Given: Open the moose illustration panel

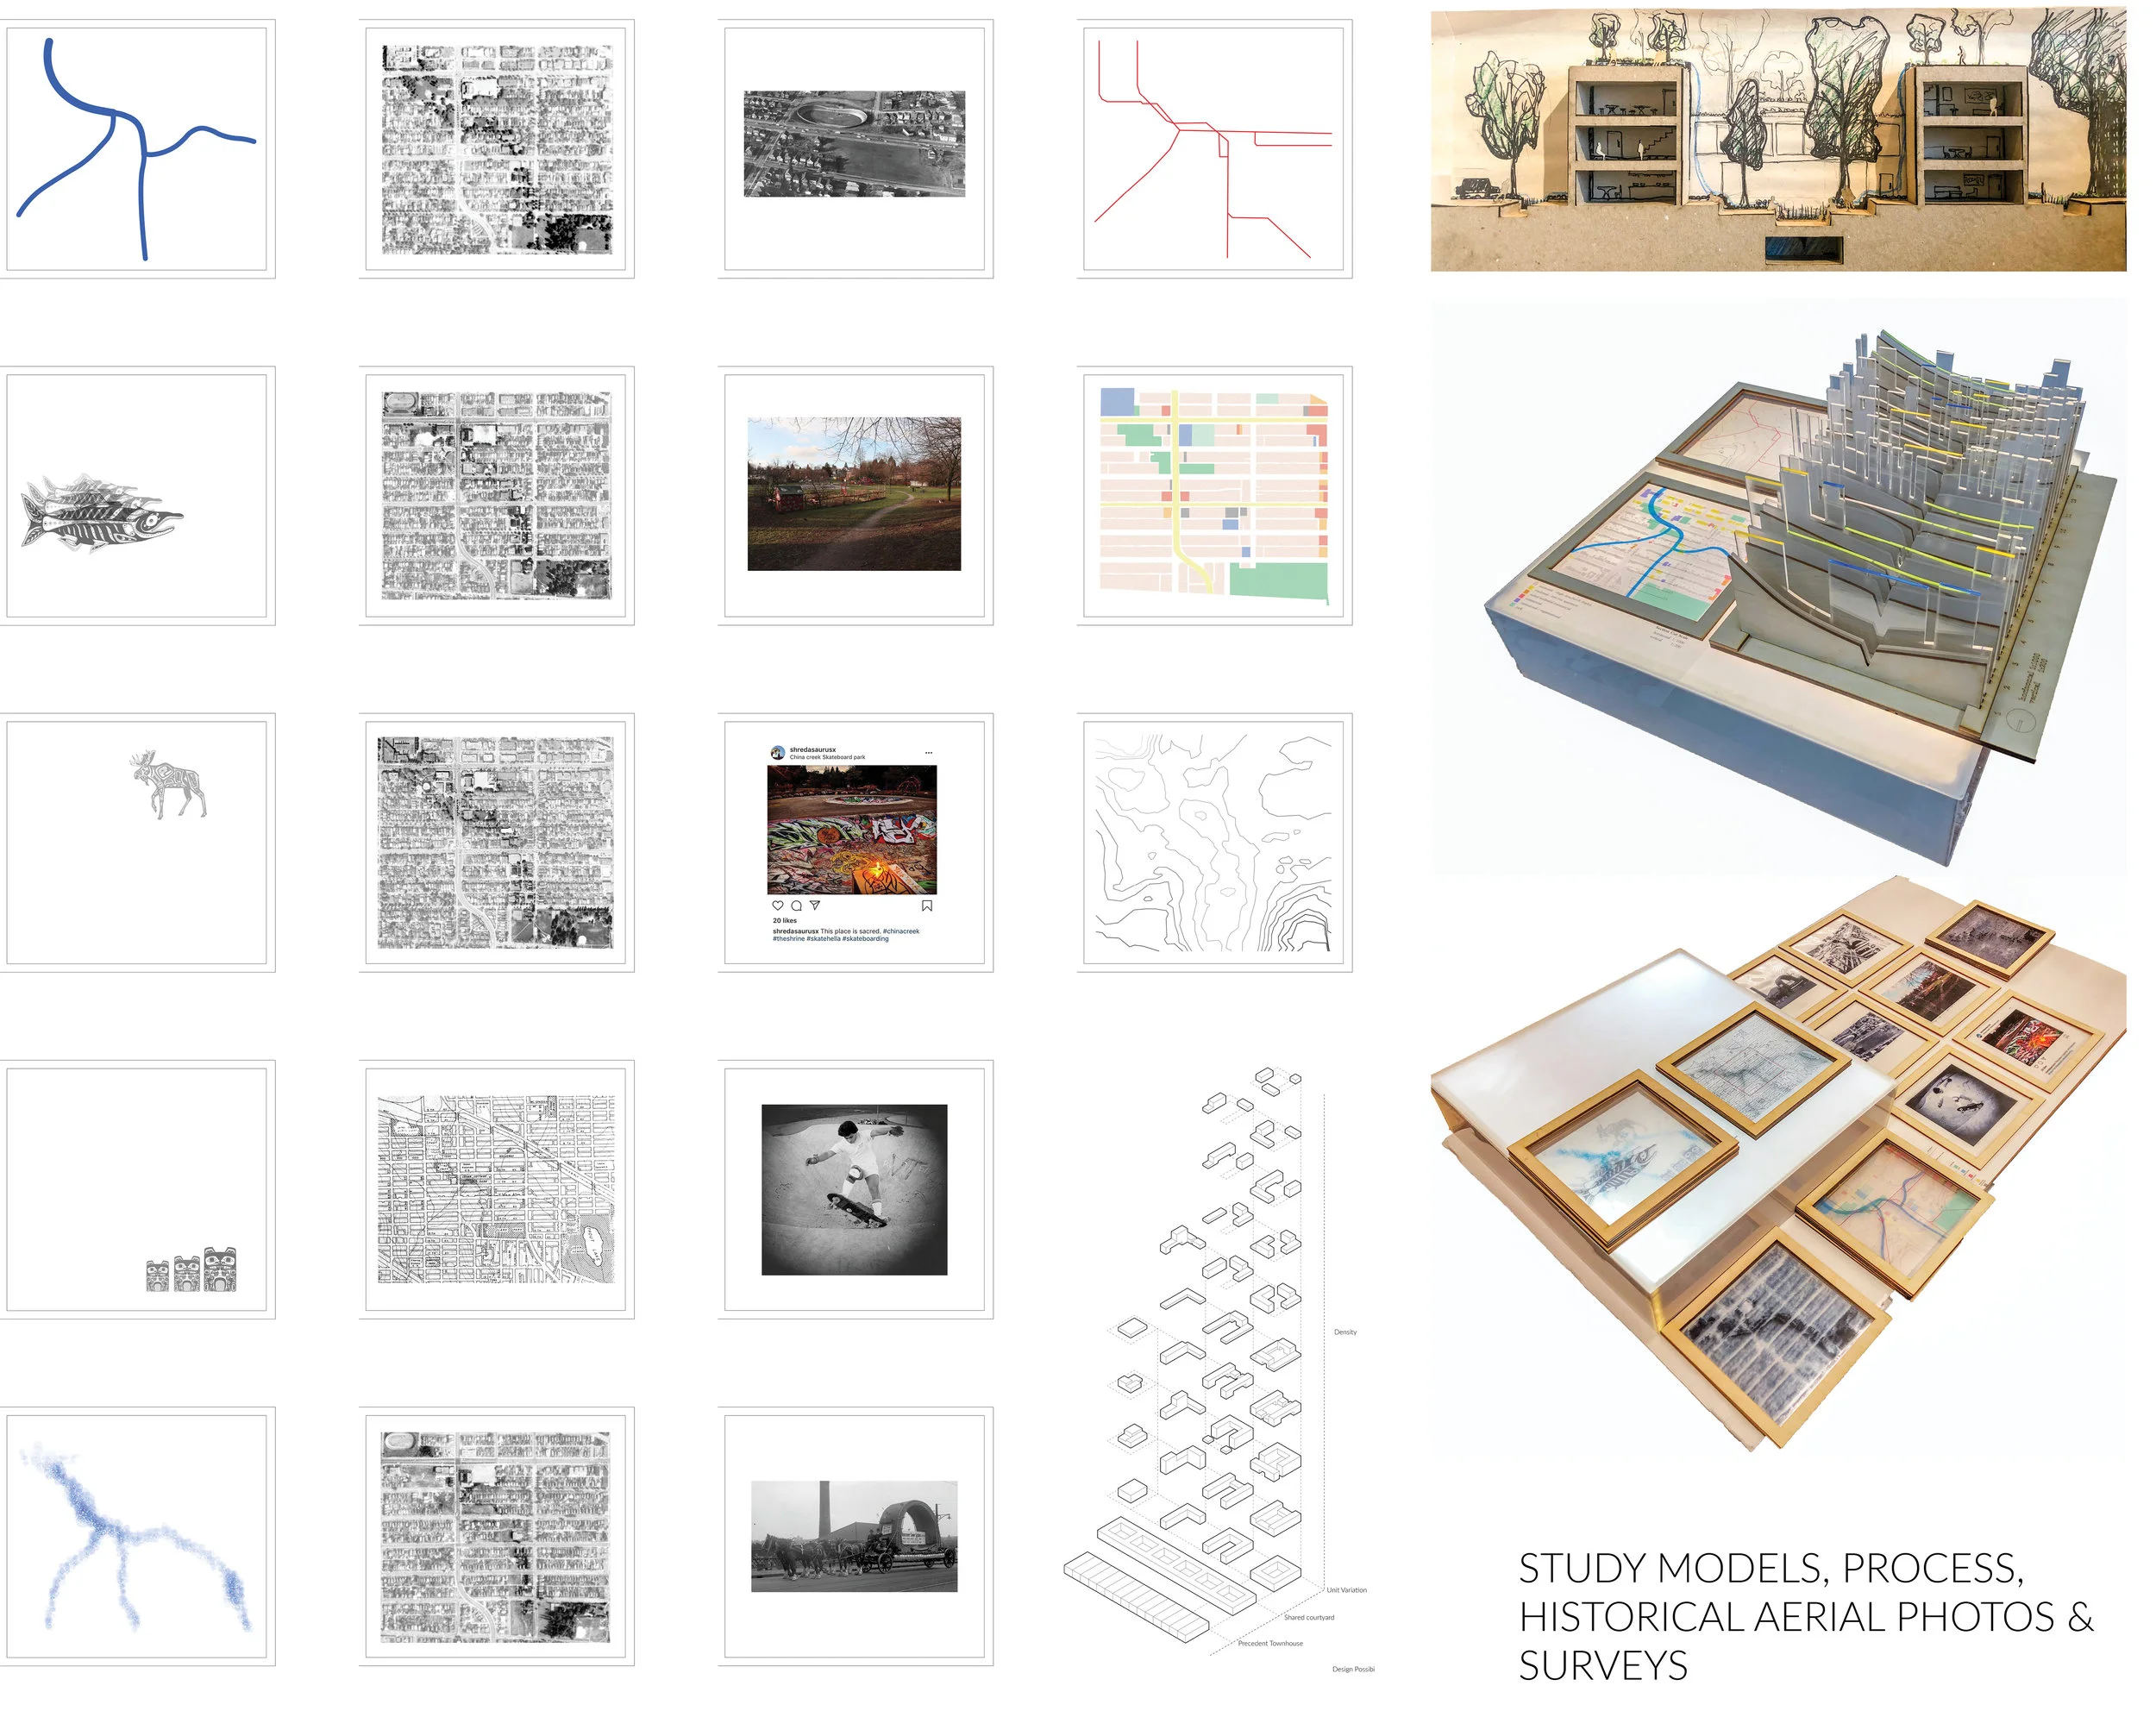Looking at the screenshot, I should (x=137, y=843).
